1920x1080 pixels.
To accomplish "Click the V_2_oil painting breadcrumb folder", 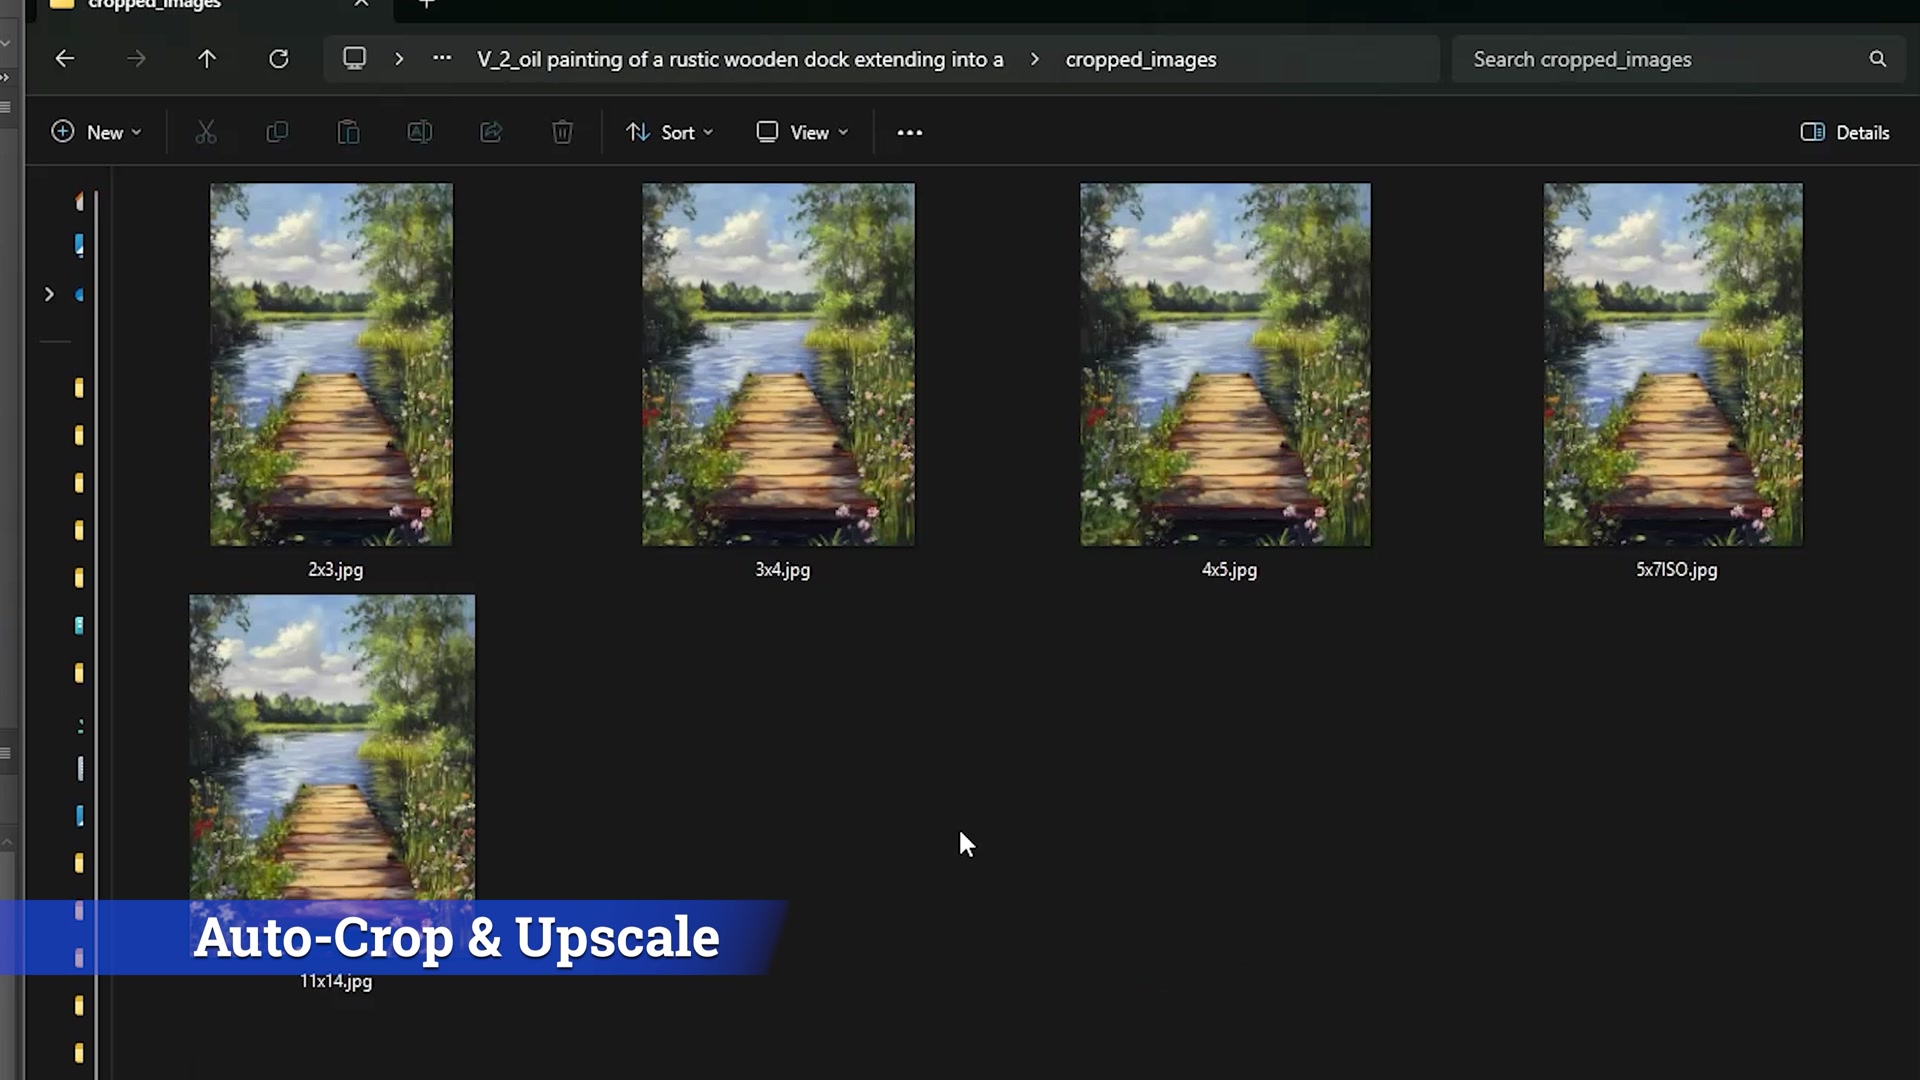I will 740,59.
